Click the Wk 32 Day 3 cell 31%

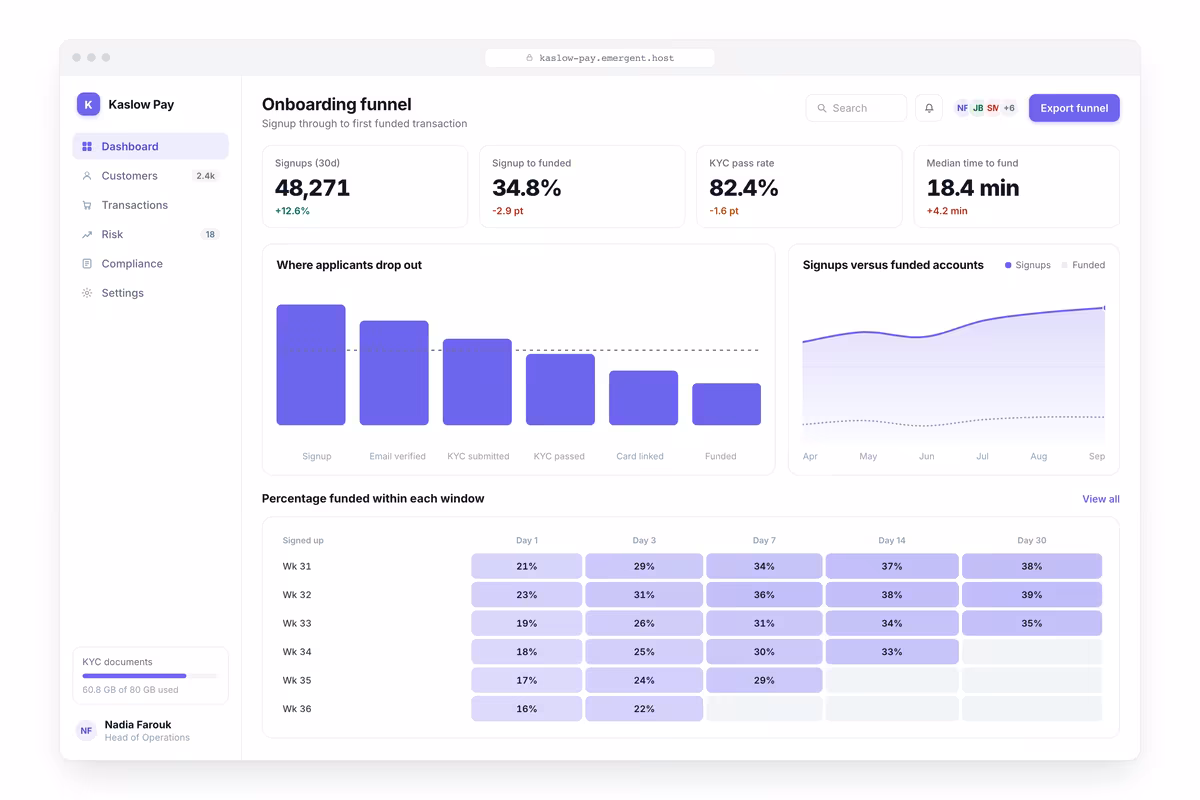click(x=644, y=595)
